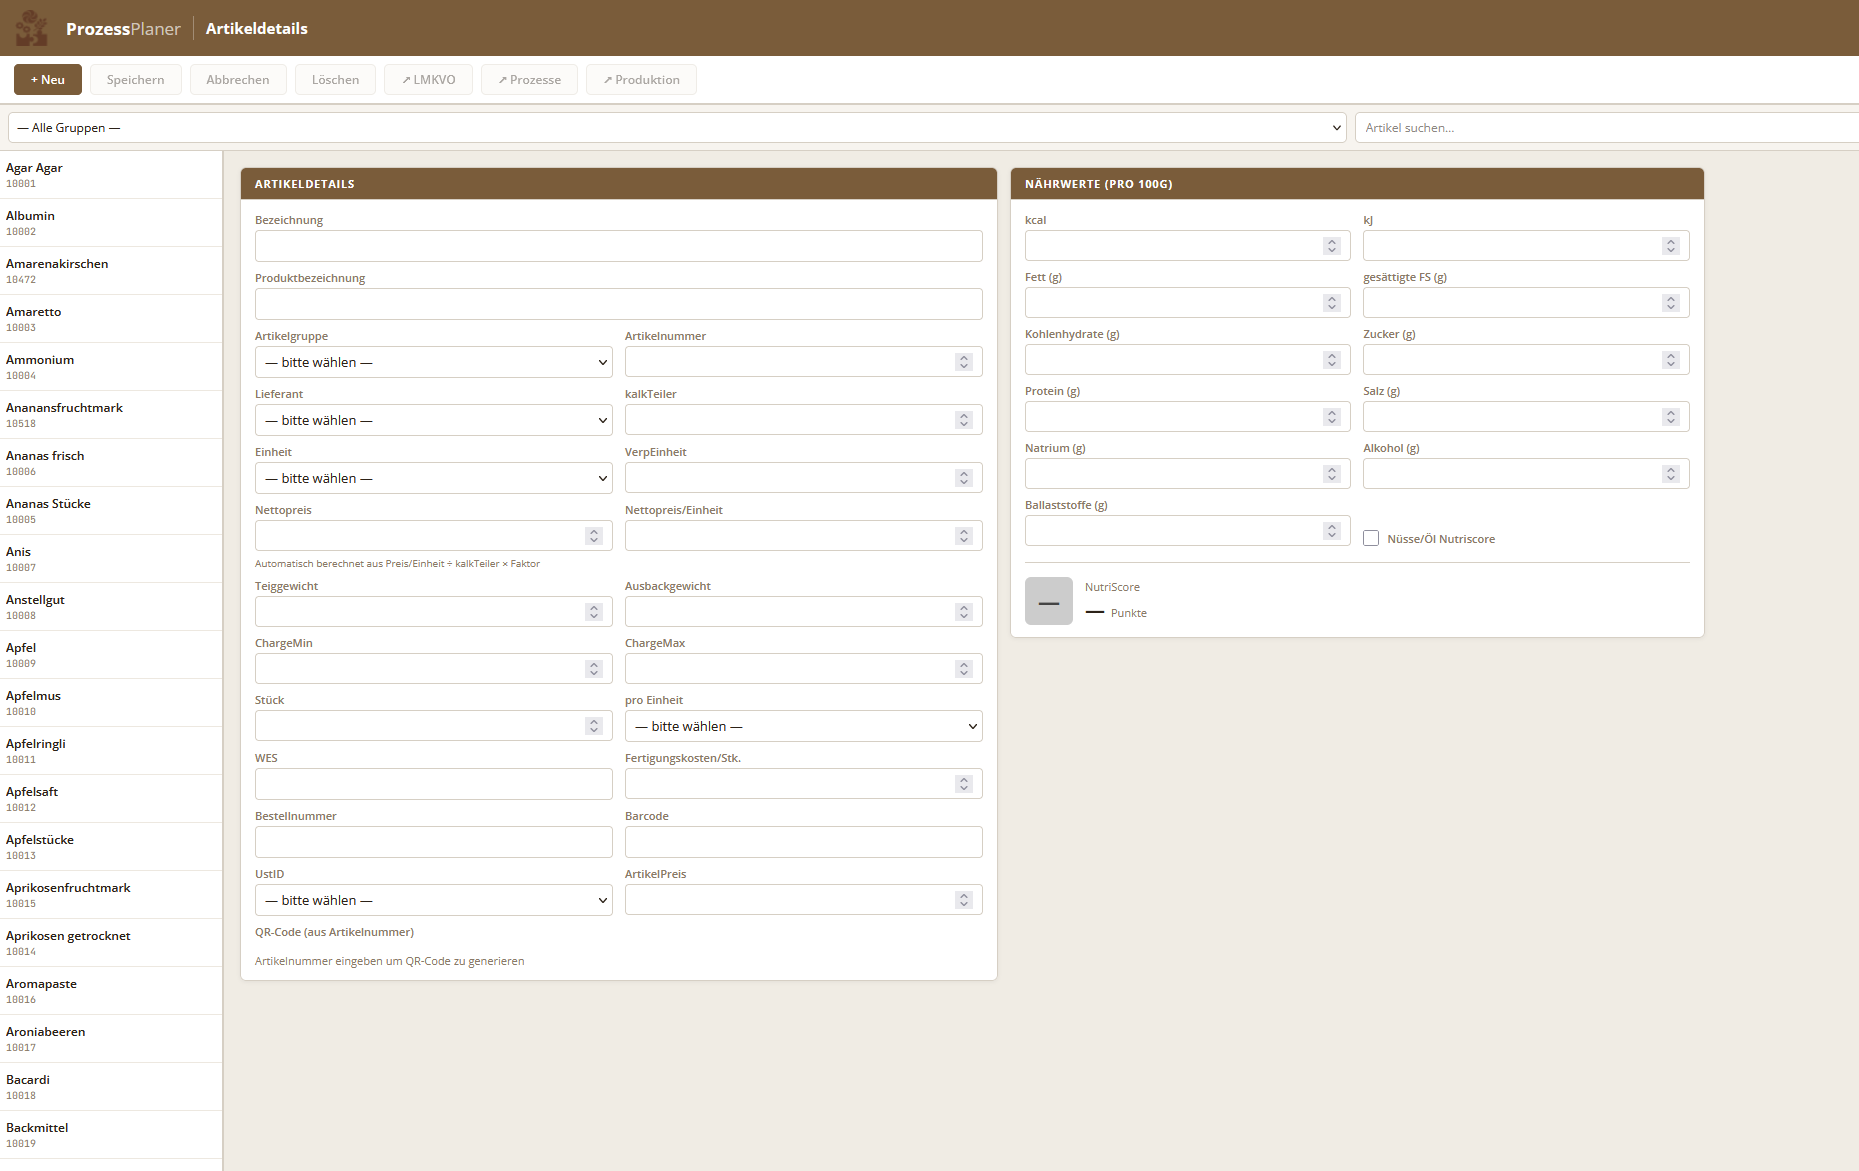The image size is (1859, 1171).
Task: Click the Nettopreis spinner arrows
Action: (x=593, y=536)
